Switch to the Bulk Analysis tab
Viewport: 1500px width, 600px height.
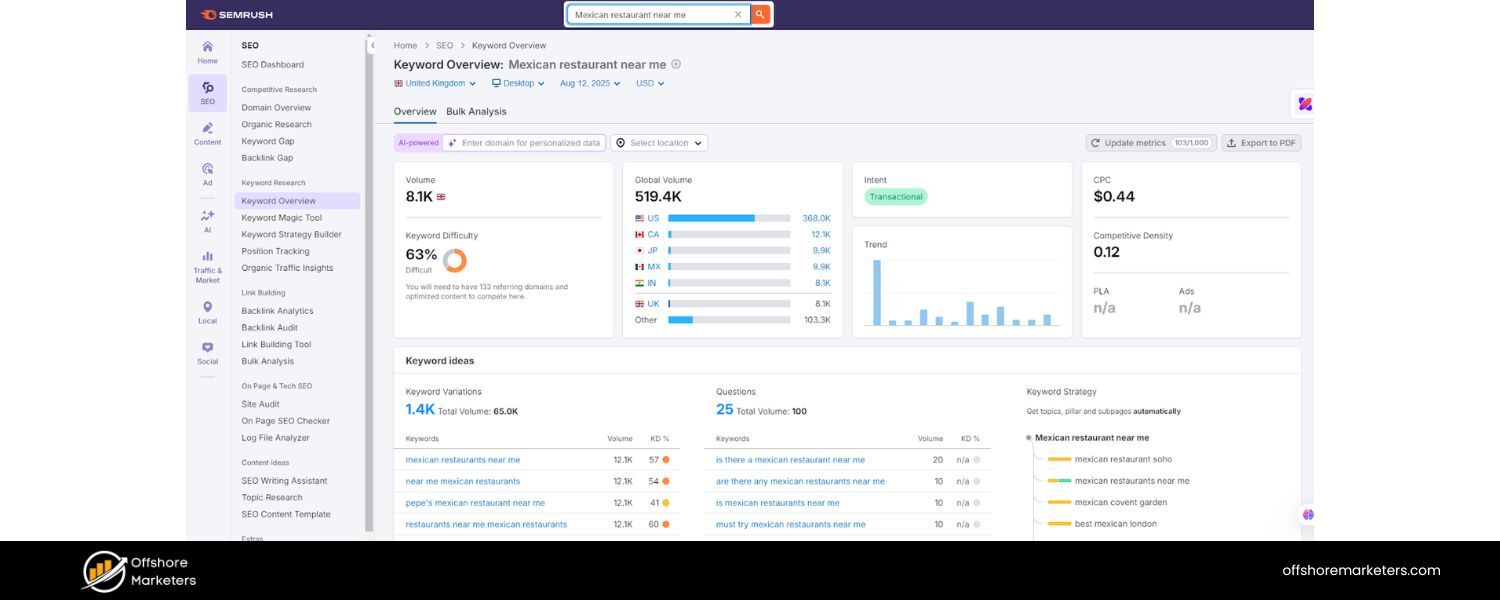pos(476,111)
